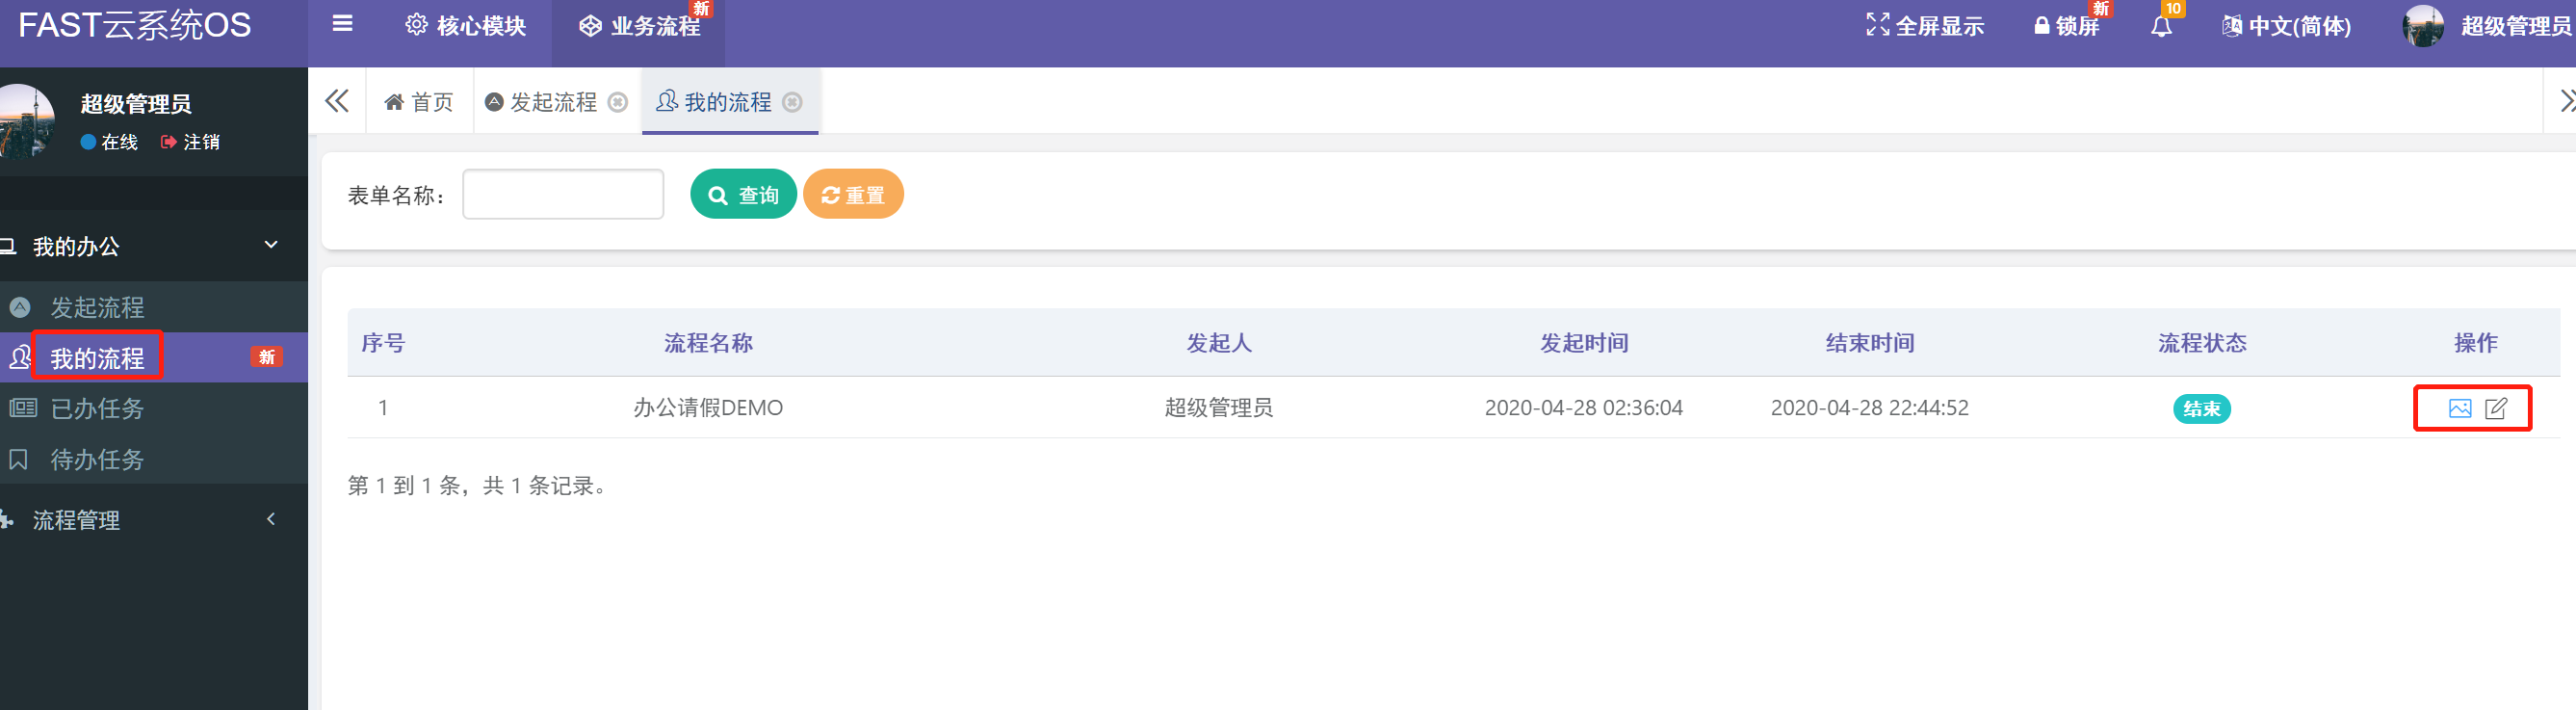Click the 锁屏 lock screen button
This screenshot has width=2576, height=710.
[x=2066, y=26]
